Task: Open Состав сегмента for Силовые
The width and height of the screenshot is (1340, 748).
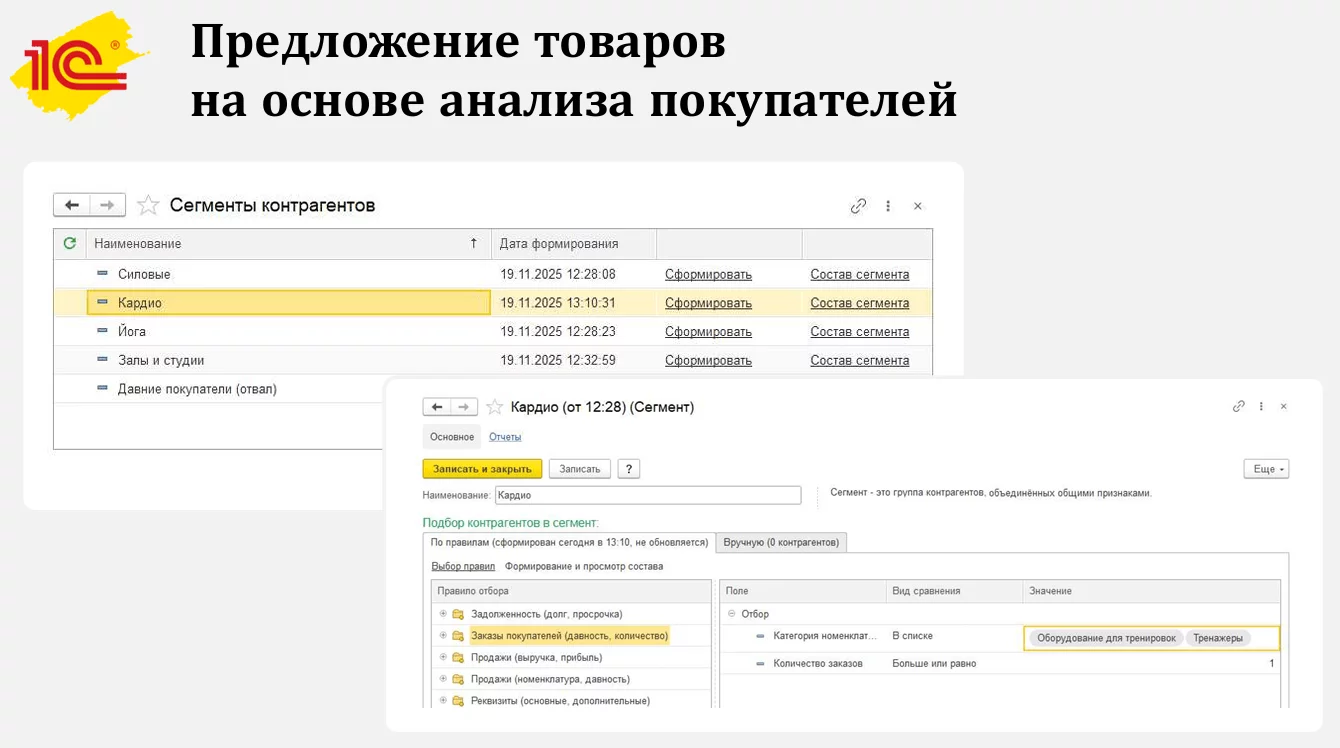Action: point(860,274)
